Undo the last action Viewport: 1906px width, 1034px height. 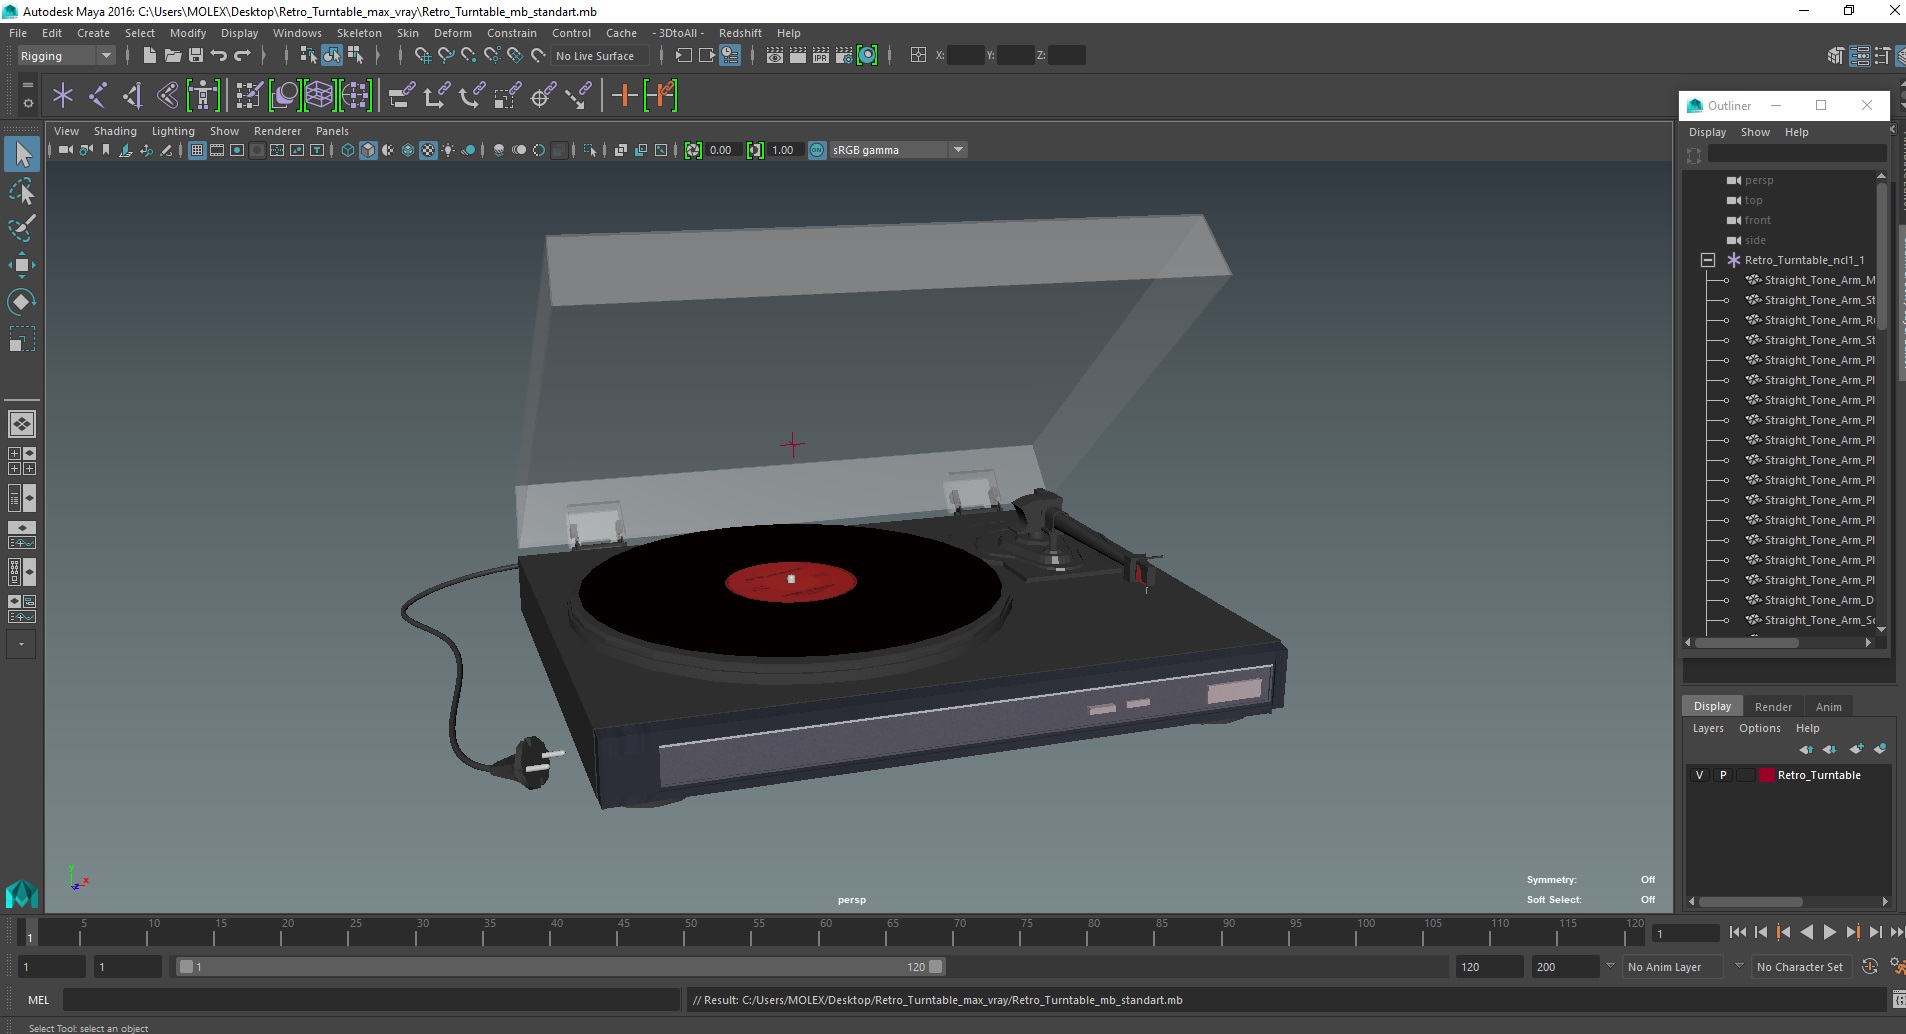(219, 56)
